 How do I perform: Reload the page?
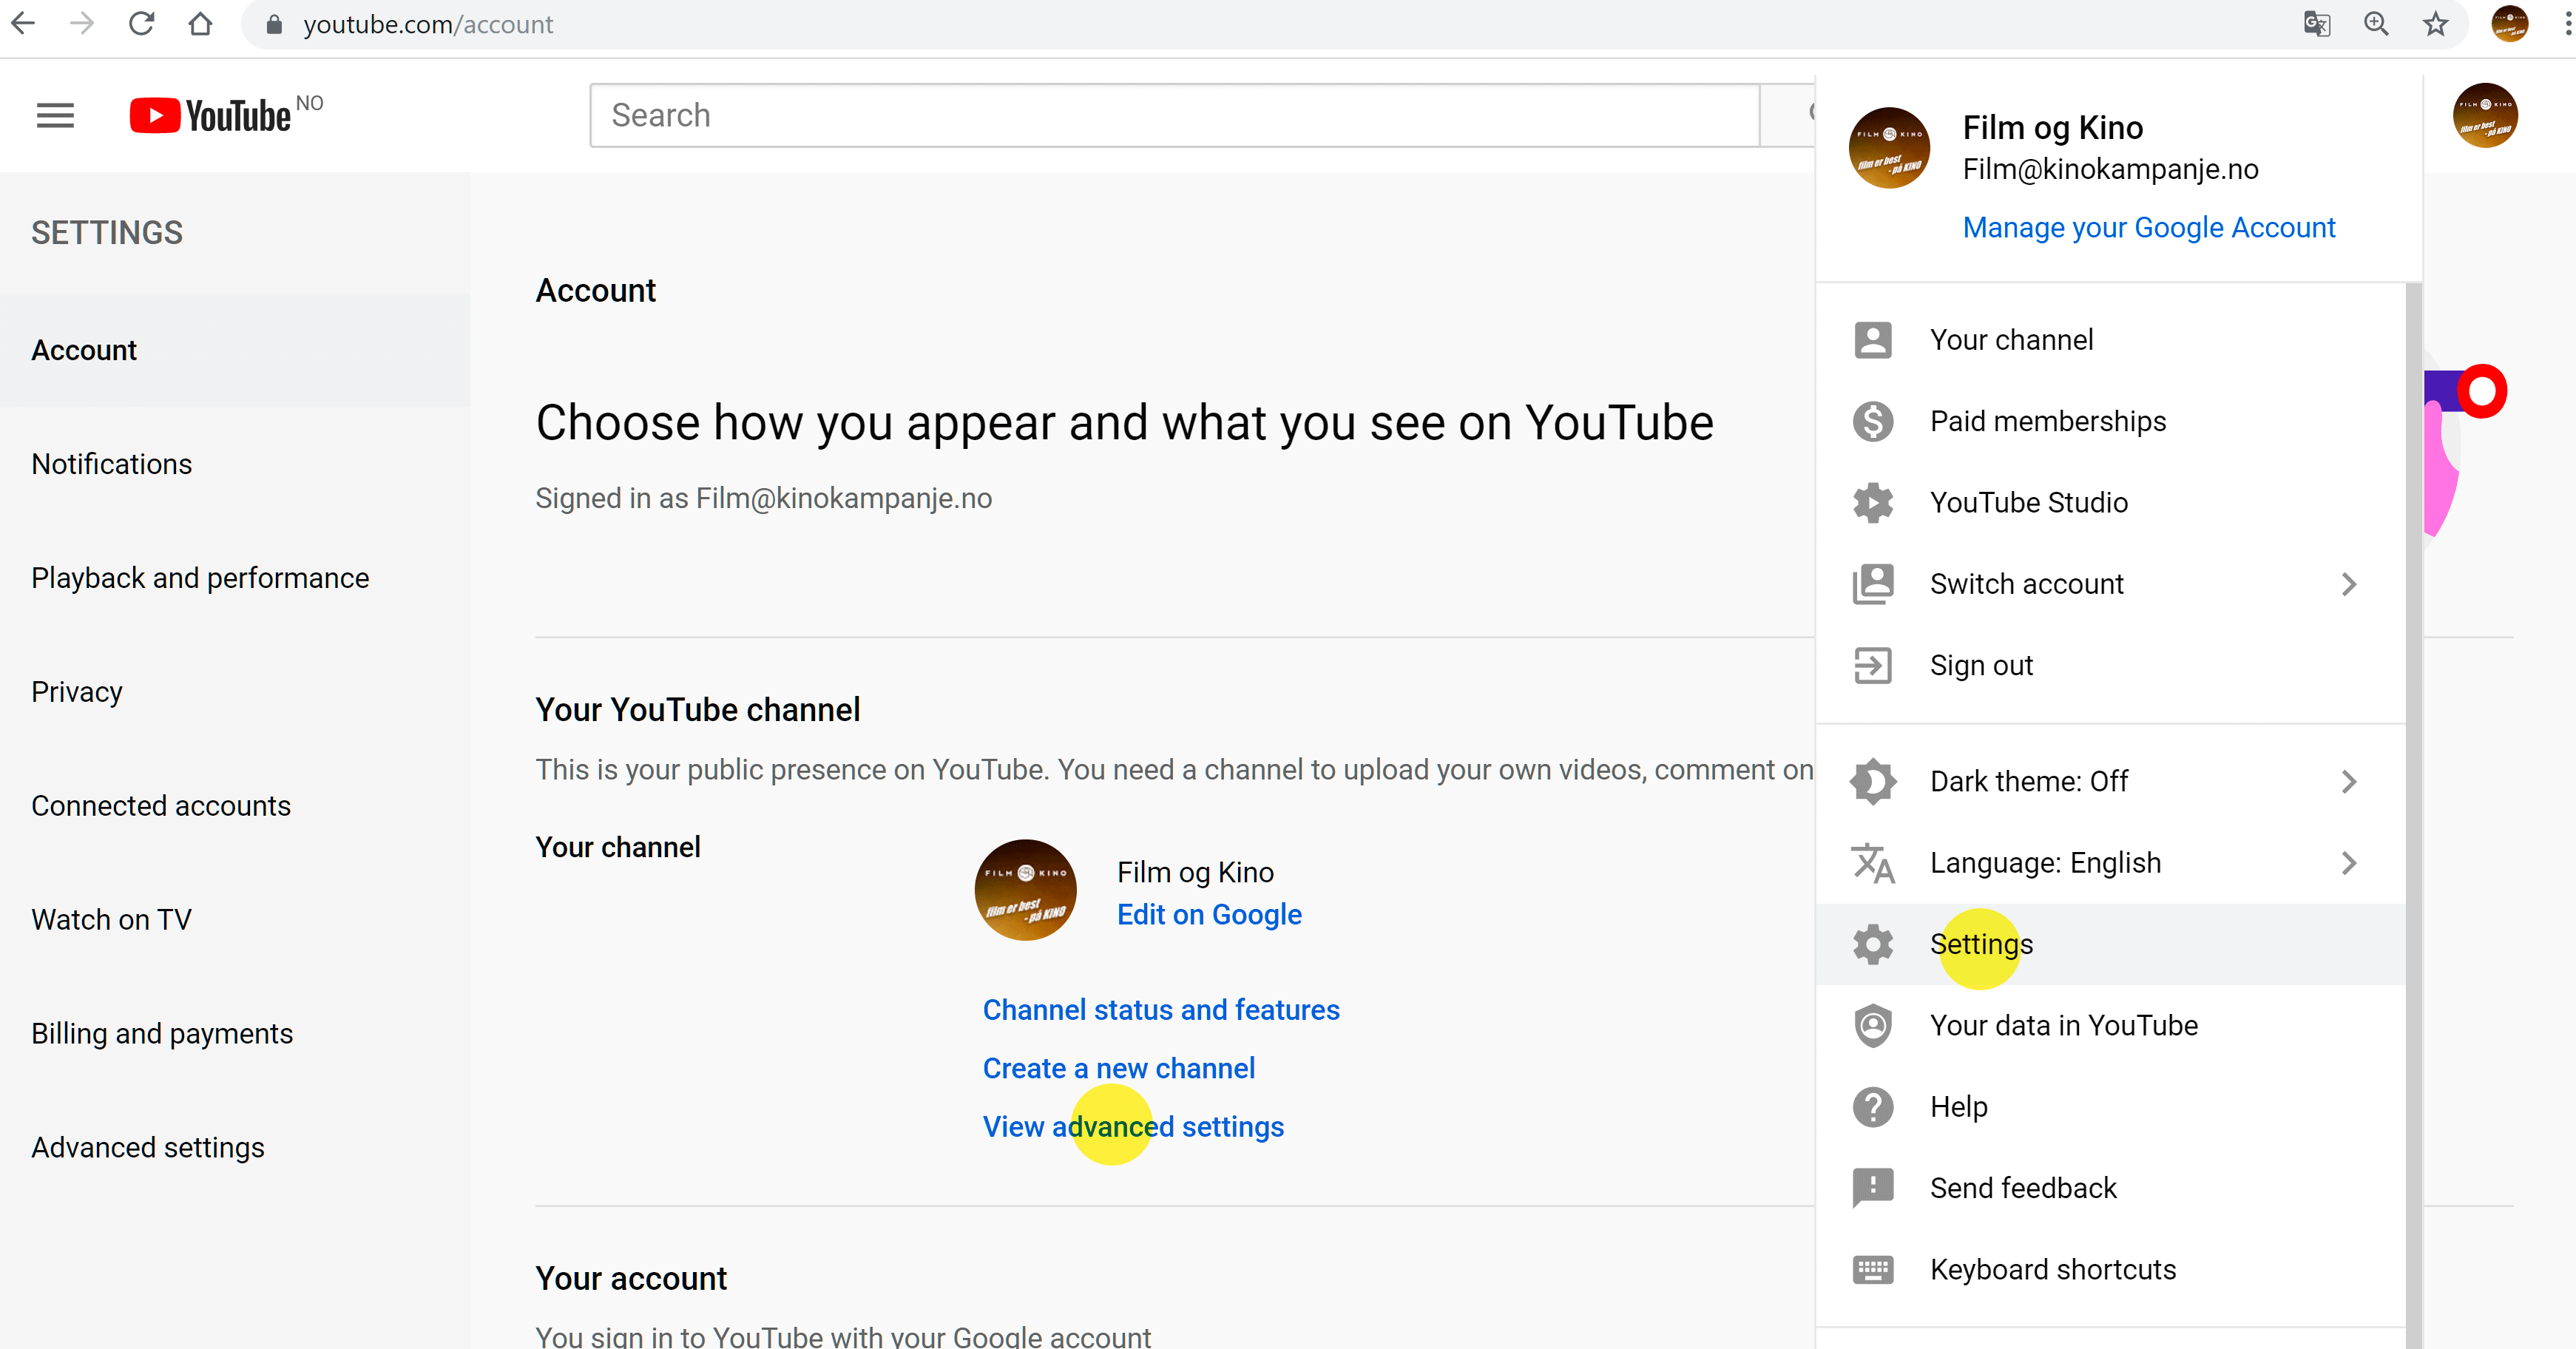[x=141, y=24]
